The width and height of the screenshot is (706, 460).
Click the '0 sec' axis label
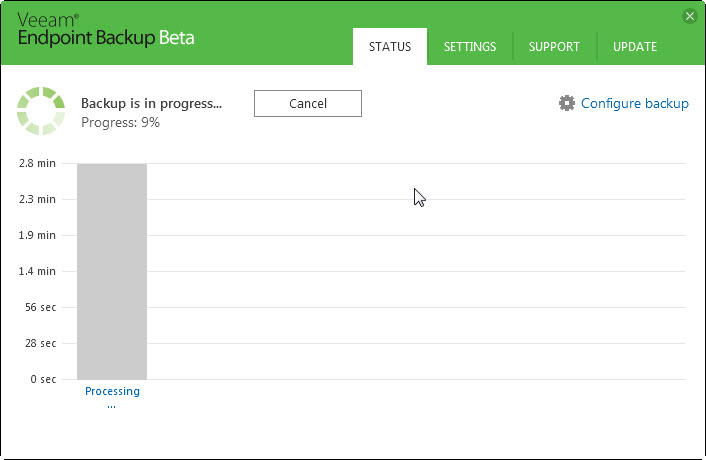[43, 379]
